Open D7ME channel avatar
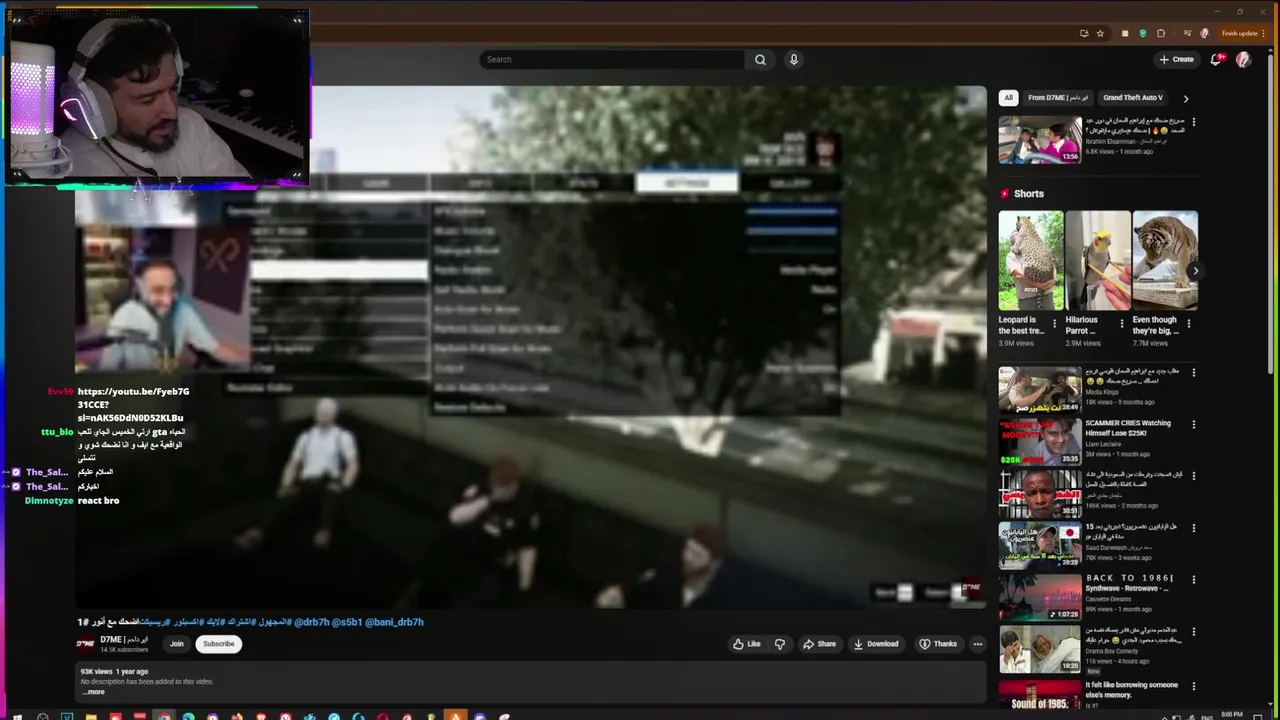This screenshot has height=720, width=1280. point(86,643)
